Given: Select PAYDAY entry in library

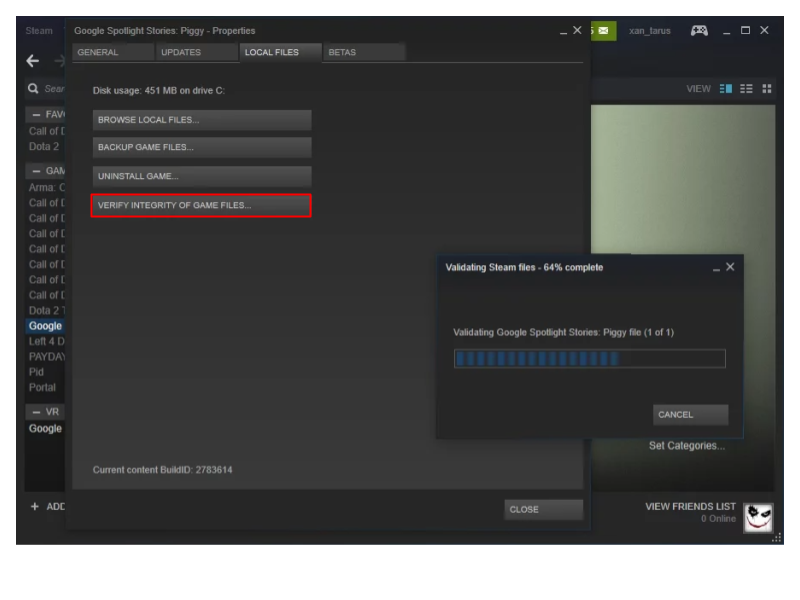Looking at the screenshot, I should click(x=46, y=356).
